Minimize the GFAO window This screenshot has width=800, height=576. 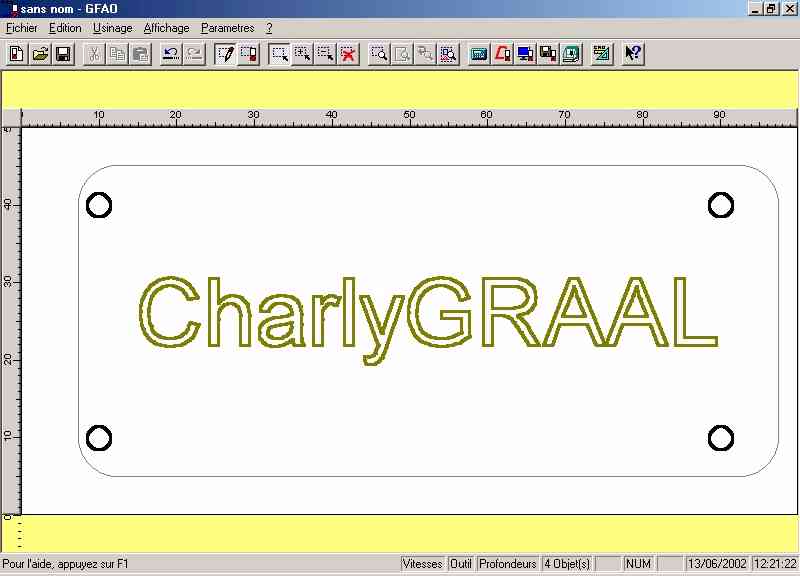click(x=755, y=9)
